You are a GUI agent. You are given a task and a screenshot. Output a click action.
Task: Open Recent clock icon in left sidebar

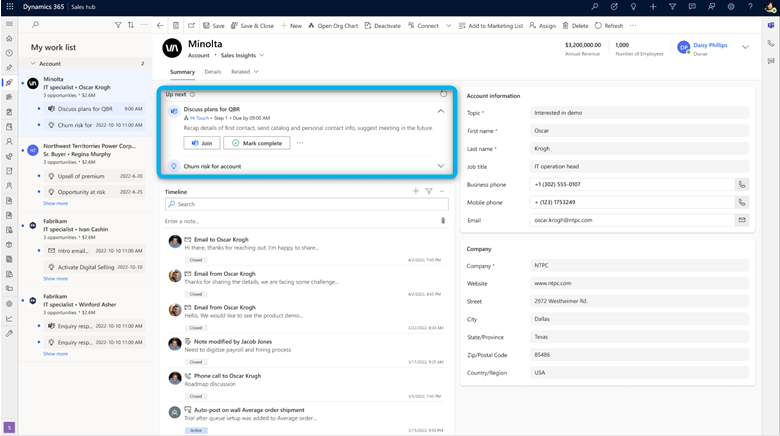(x=9, y=53)
